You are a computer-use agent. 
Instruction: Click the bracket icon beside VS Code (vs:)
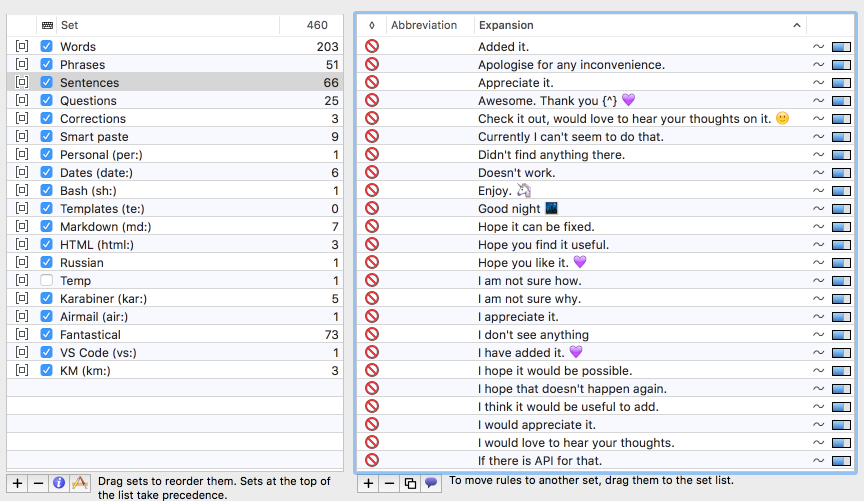coord(21,352)
